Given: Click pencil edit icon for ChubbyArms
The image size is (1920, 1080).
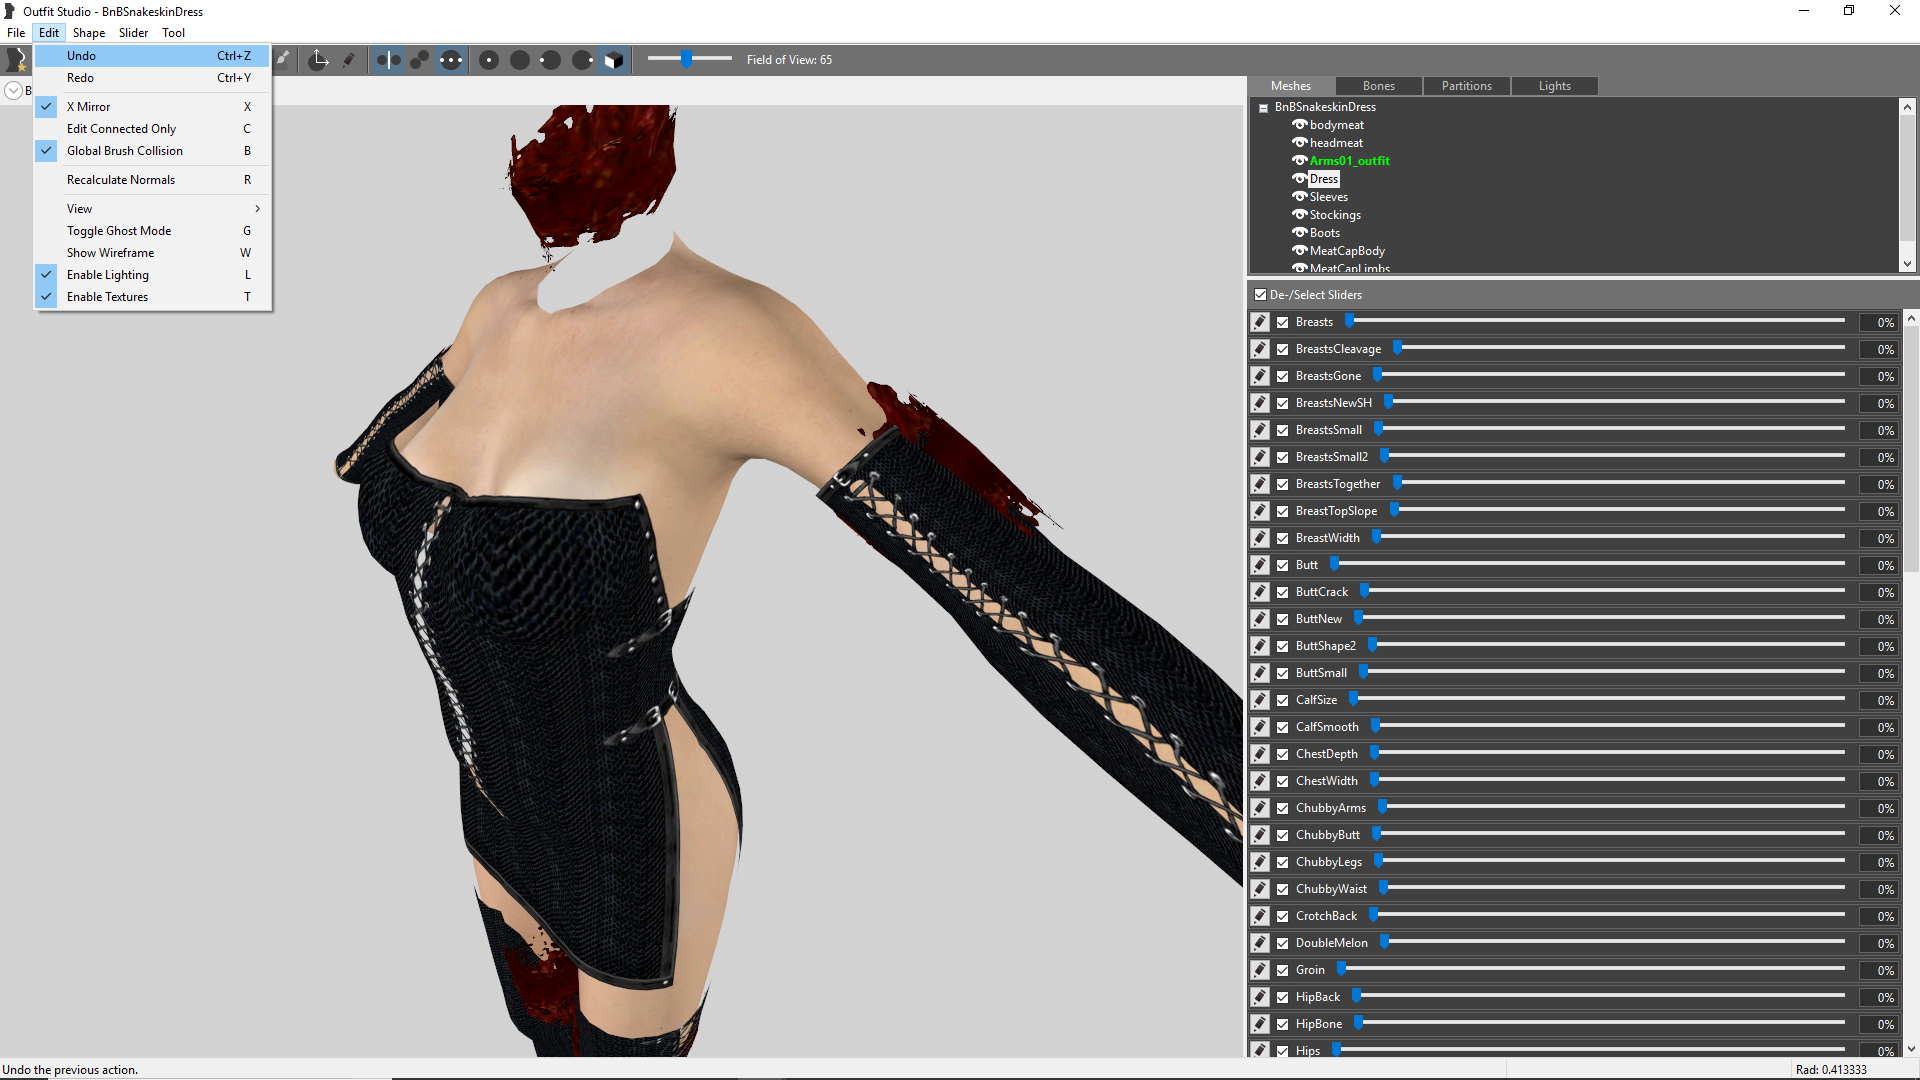Looking at the screenshot, I should pos(1260,808).
